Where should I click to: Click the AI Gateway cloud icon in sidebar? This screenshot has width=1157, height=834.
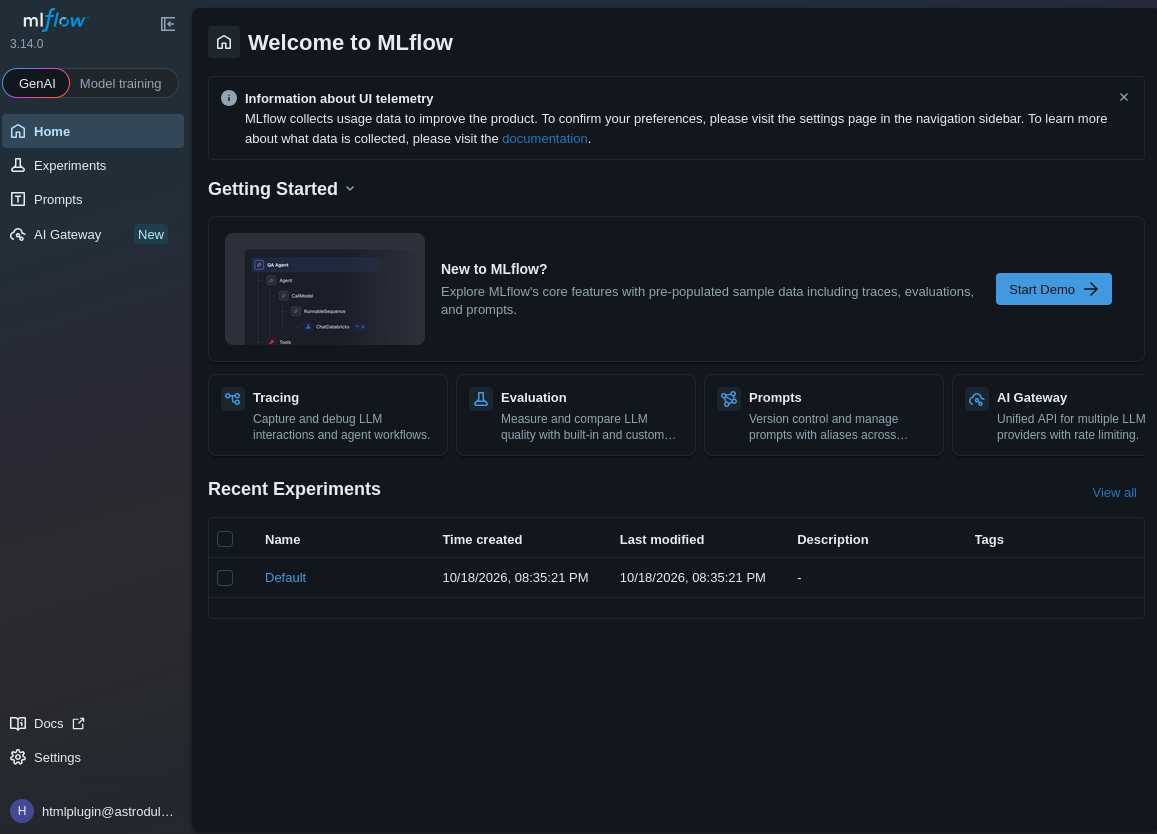click(x=18, y=235)
